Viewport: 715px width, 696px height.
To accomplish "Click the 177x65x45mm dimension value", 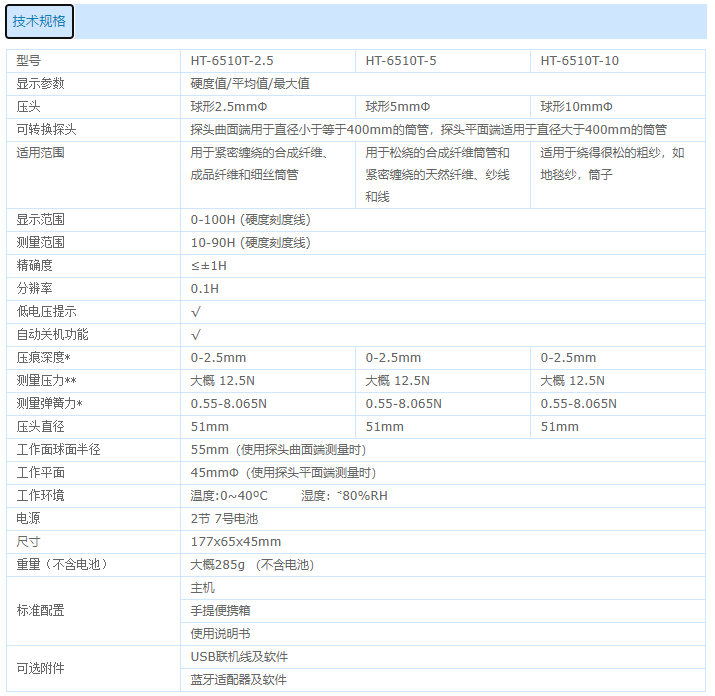I will (x=236, y=541).
